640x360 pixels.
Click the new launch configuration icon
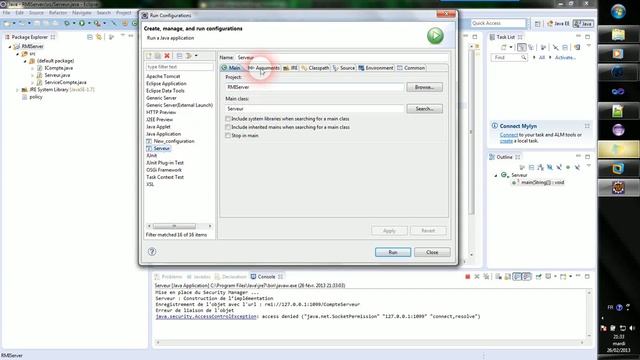[x=149, y=56]
